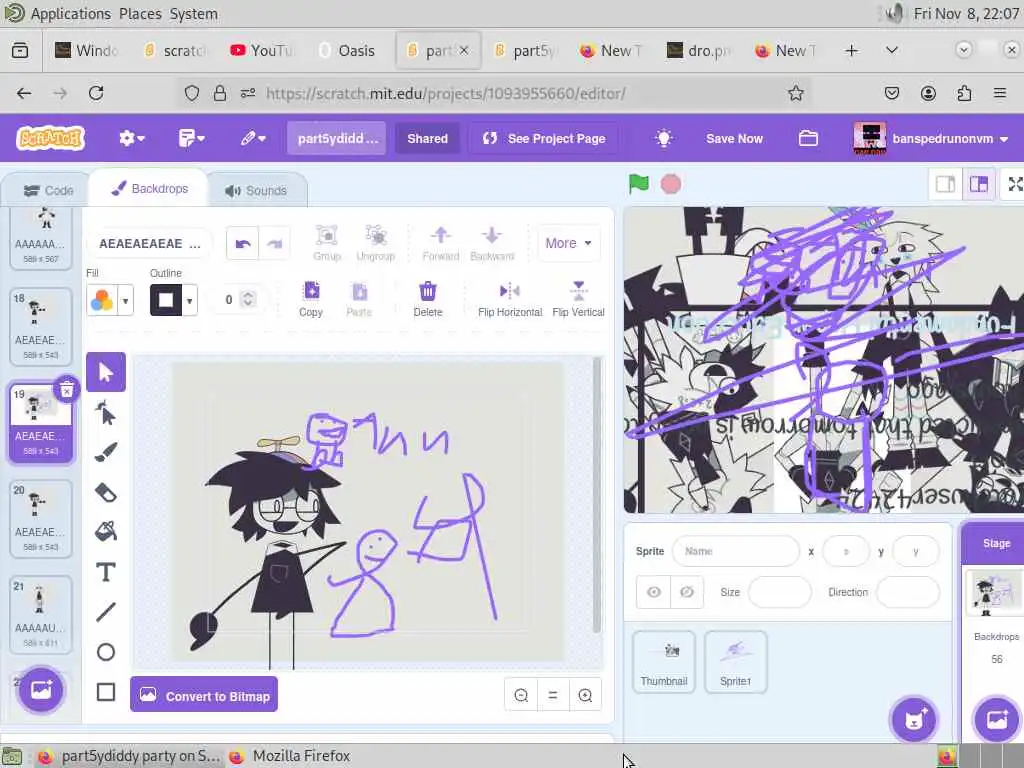The image size is (1024, 768).
Task: Click See Project Page
Action: (x=545, y=138)
